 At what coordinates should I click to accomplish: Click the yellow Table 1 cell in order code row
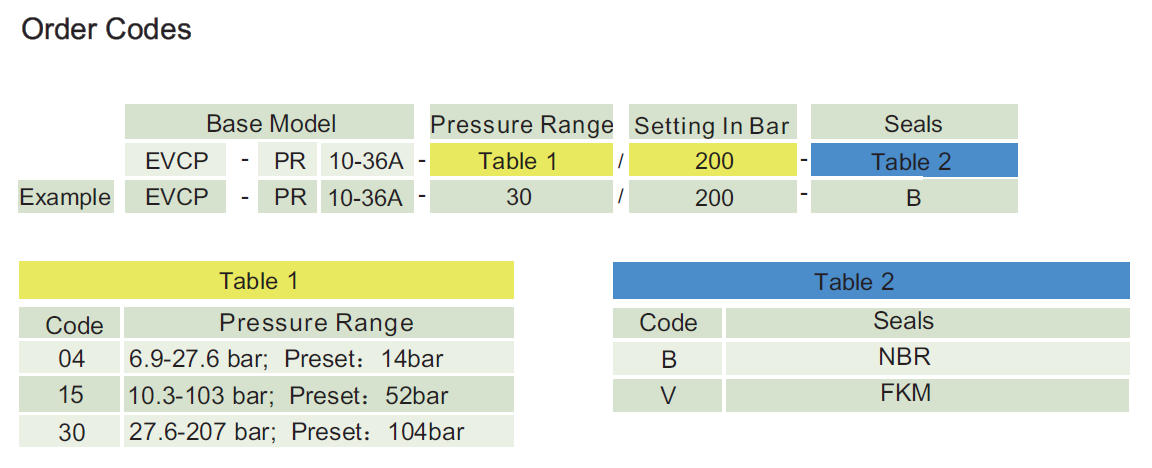coord(517,161)
